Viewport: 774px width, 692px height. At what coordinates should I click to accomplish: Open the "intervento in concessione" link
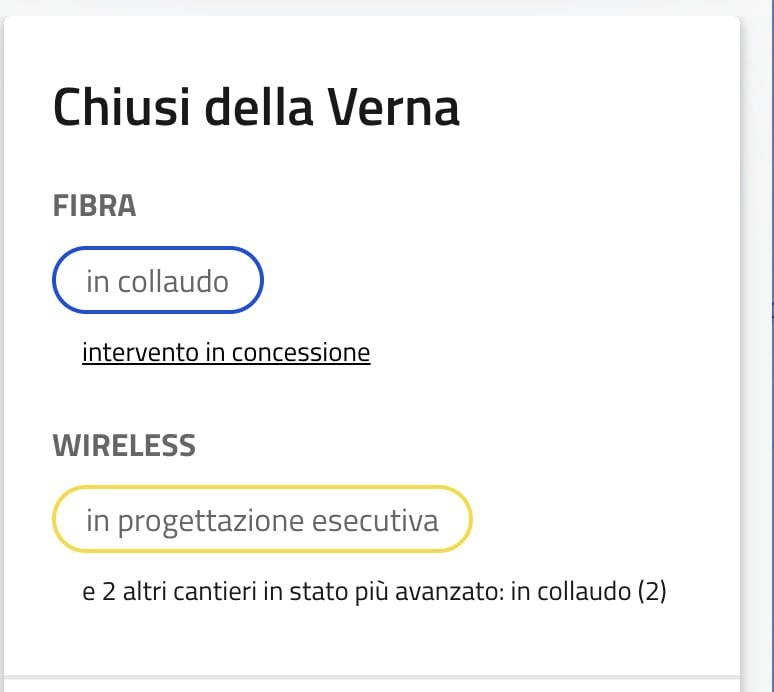coord(226,353)
